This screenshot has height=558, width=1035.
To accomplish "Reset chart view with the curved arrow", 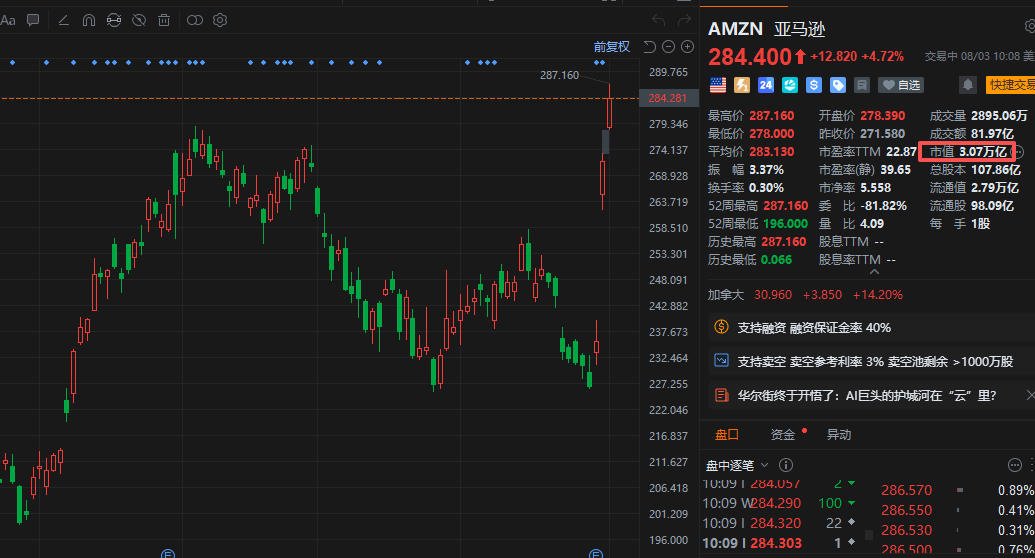I will point(650,47).
